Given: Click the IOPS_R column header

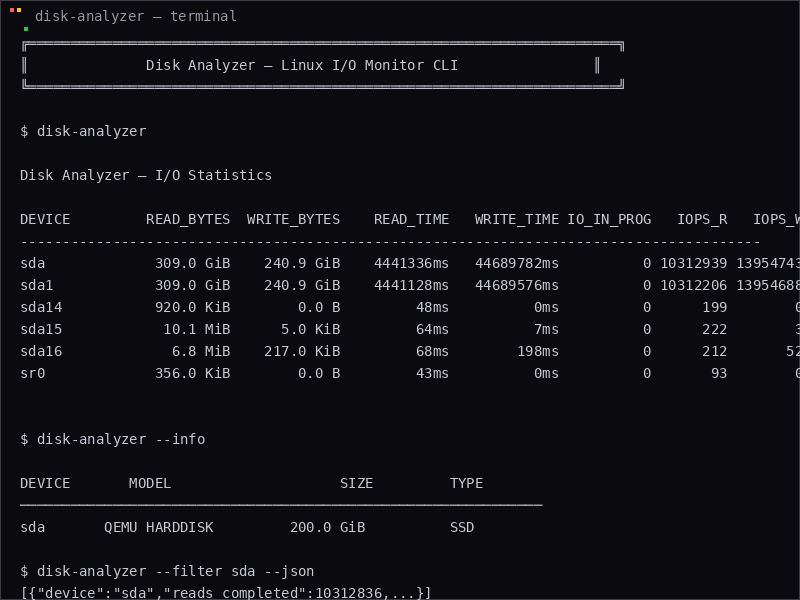Looking at the screenshot, I should point(702,220).
